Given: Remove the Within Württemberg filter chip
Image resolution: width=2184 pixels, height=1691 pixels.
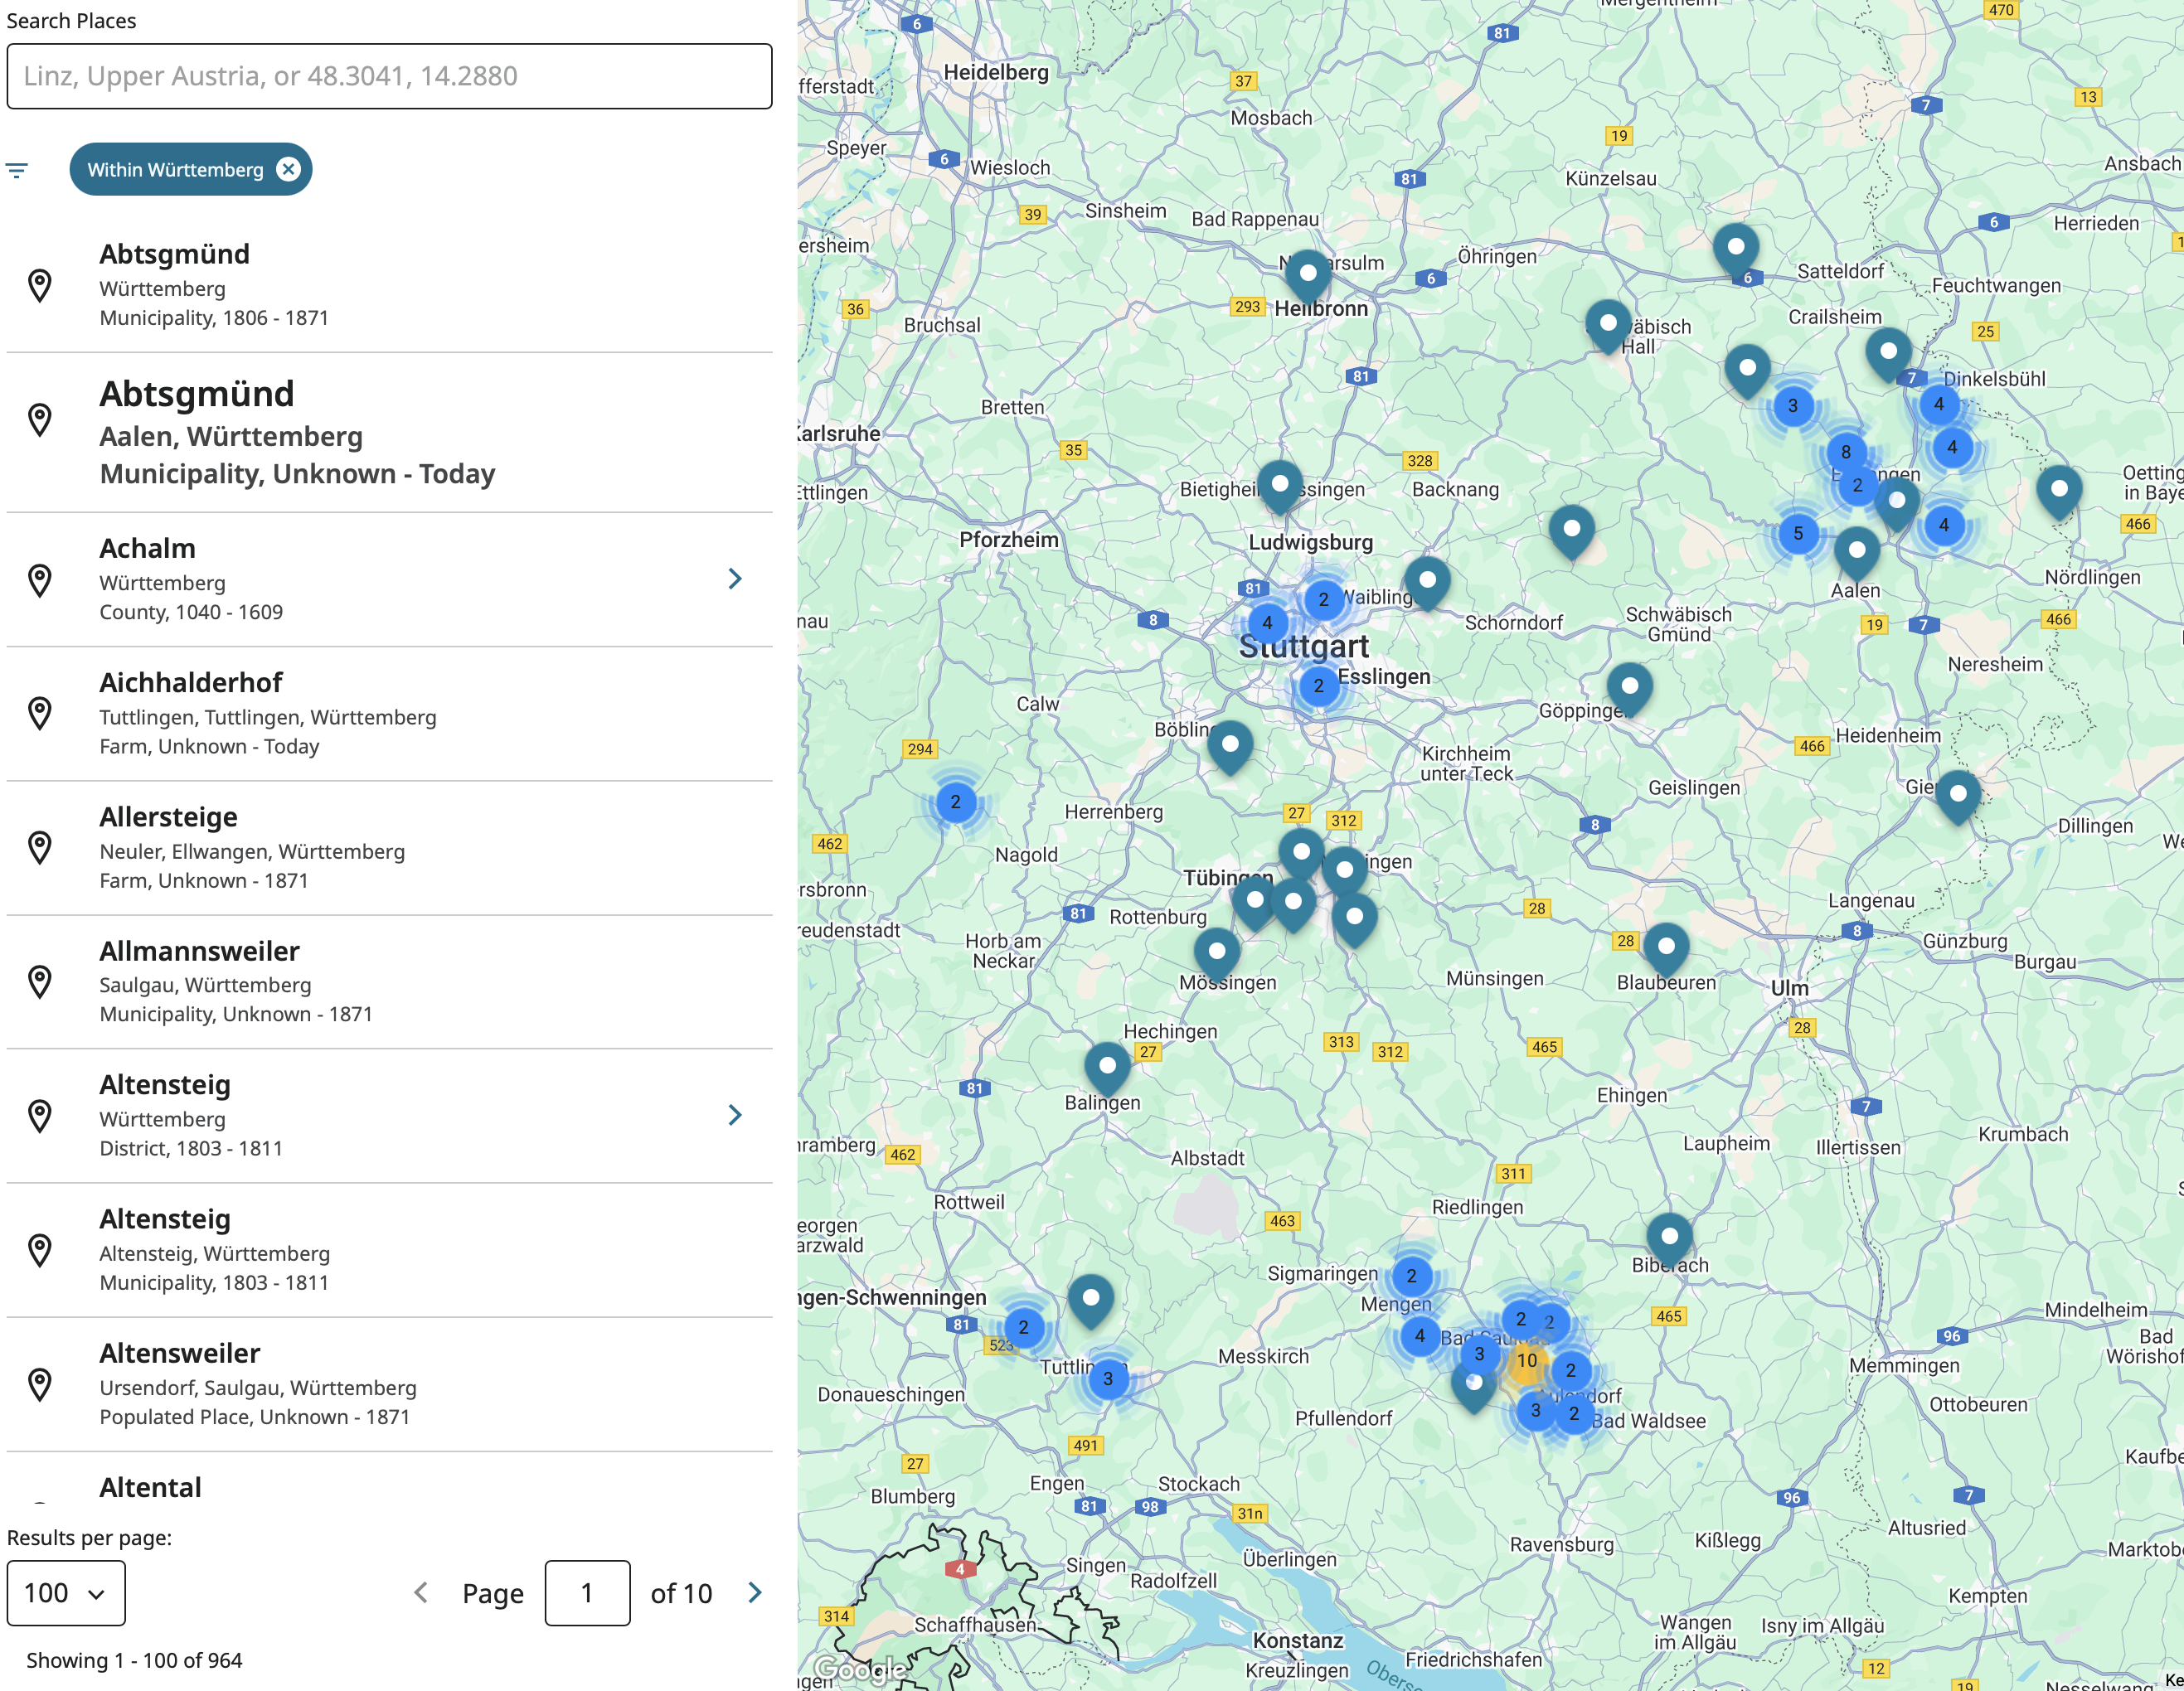Looking at the screenshot, I should pos(288,169).
